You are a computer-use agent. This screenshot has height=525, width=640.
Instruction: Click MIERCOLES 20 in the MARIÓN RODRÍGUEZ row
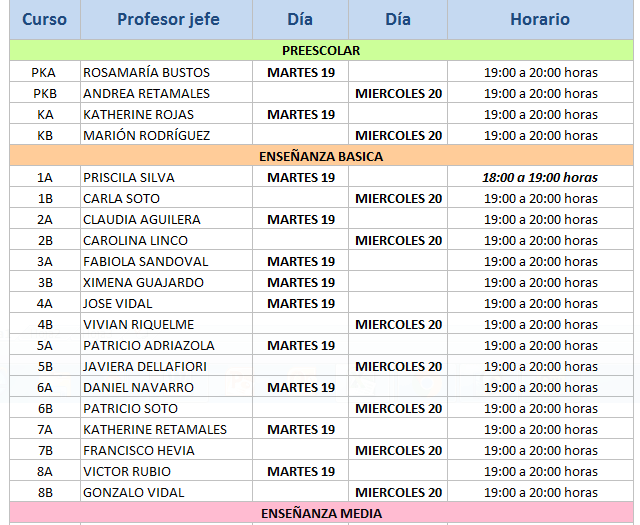pos(398,135)
